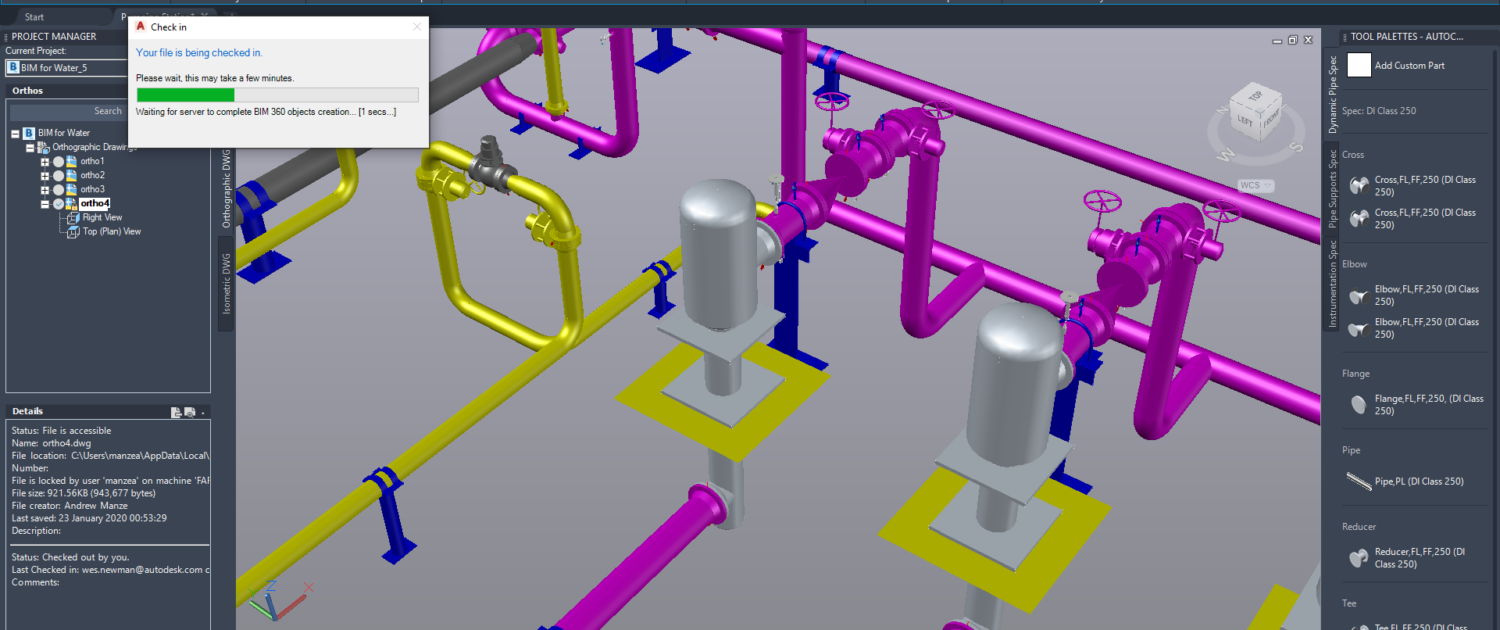Open the WCS coordinate system dropdown
The width and height of the screenshot is (1500, 630).
1256,185
